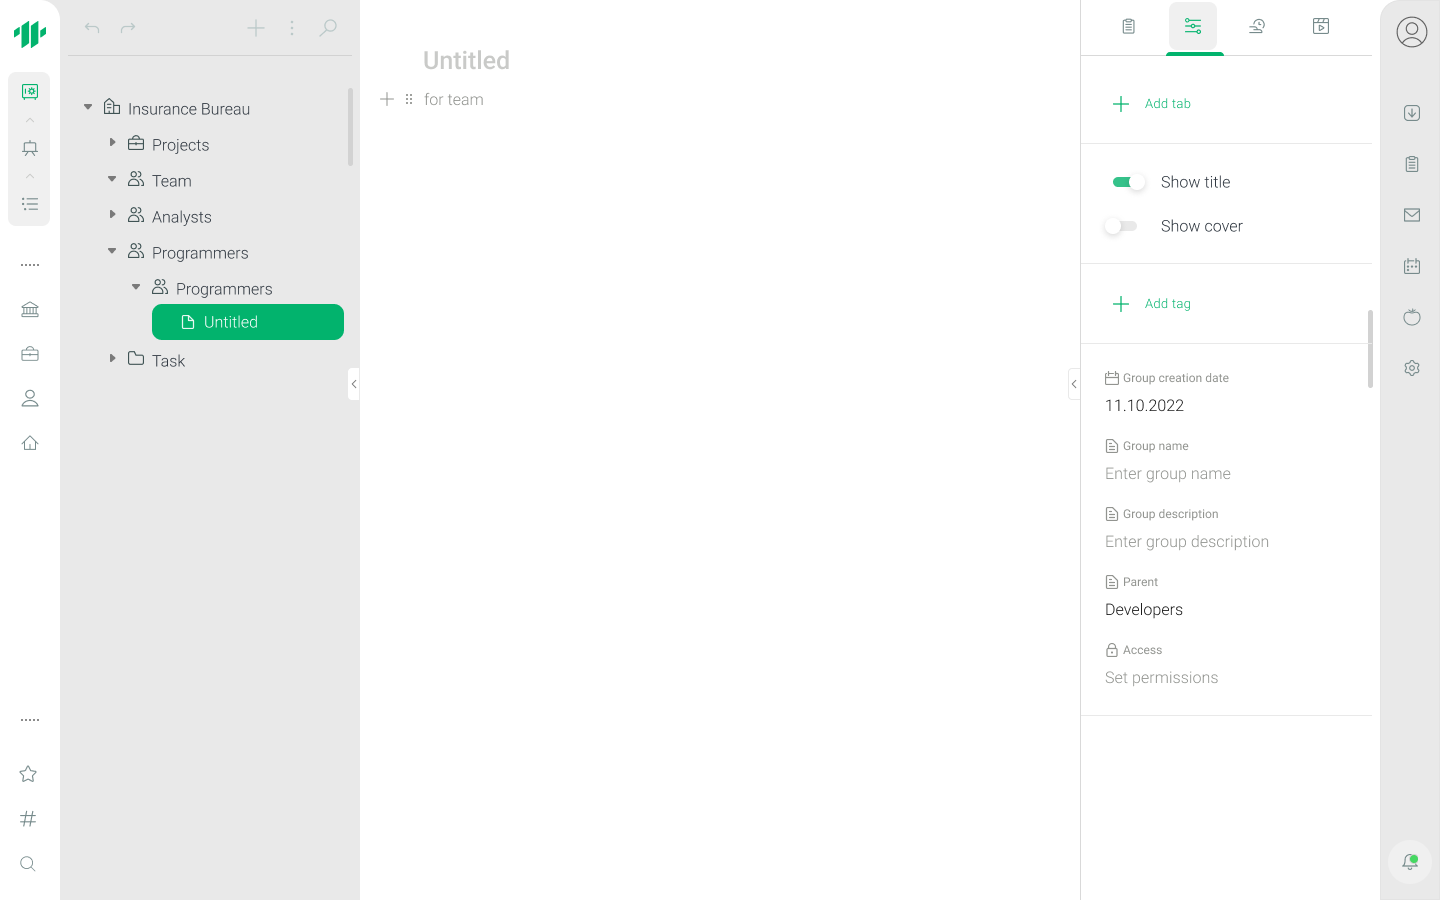Open the user profile avatar icon
Screen dimensions: 1440x900
point(1411,32)
